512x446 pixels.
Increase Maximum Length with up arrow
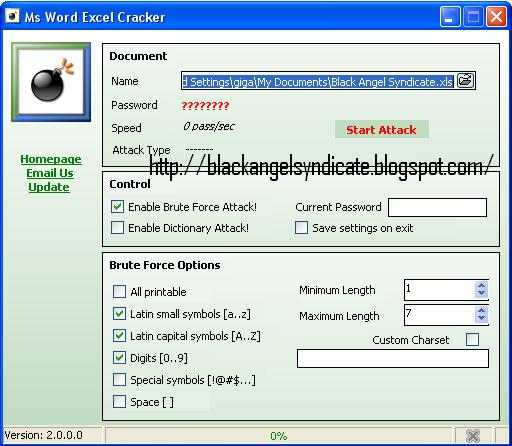click(x=481, y=310)
